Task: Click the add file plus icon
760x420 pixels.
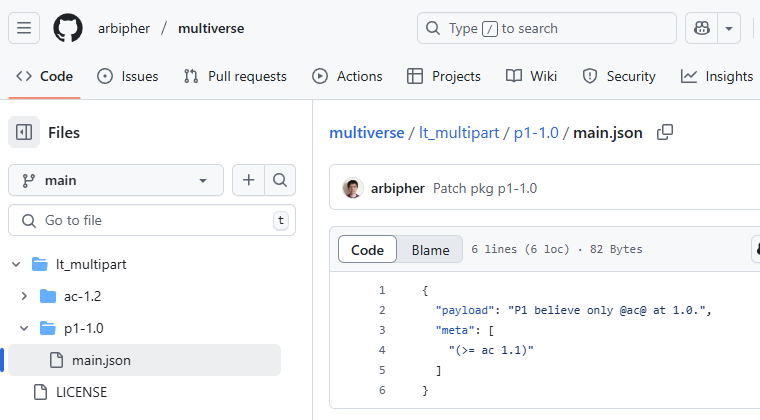Action: (248, 180)
